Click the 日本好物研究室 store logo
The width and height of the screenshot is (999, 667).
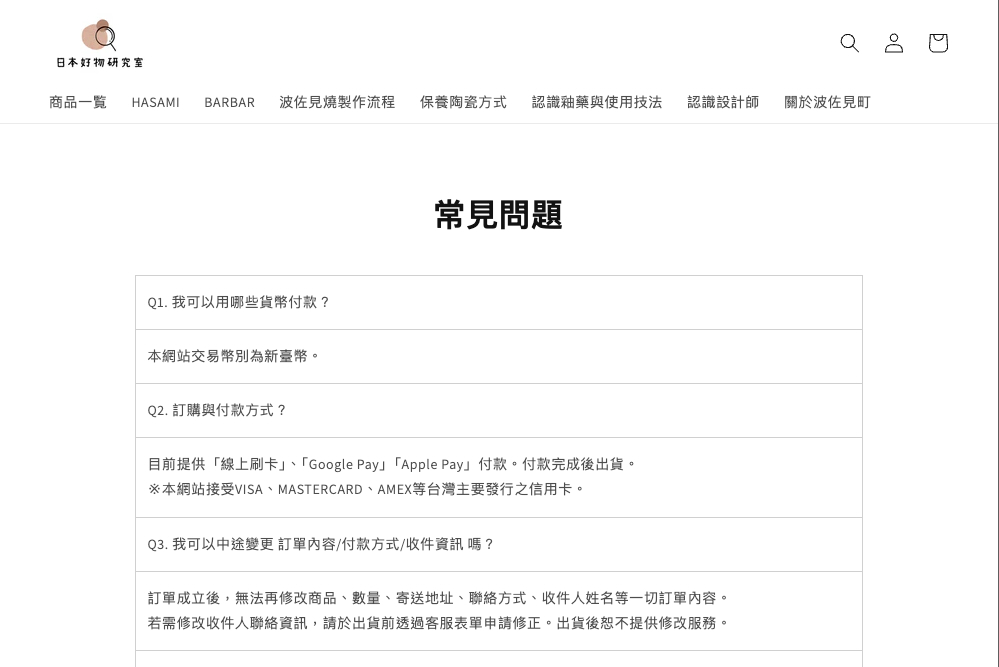(x=100, y=43)
